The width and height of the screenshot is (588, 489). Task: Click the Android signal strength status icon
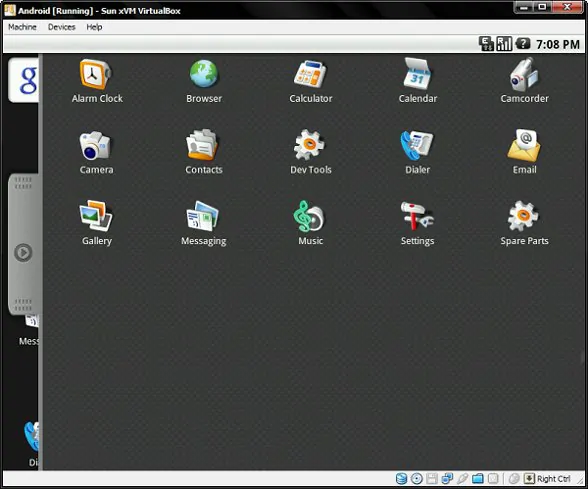click(504, 44)
